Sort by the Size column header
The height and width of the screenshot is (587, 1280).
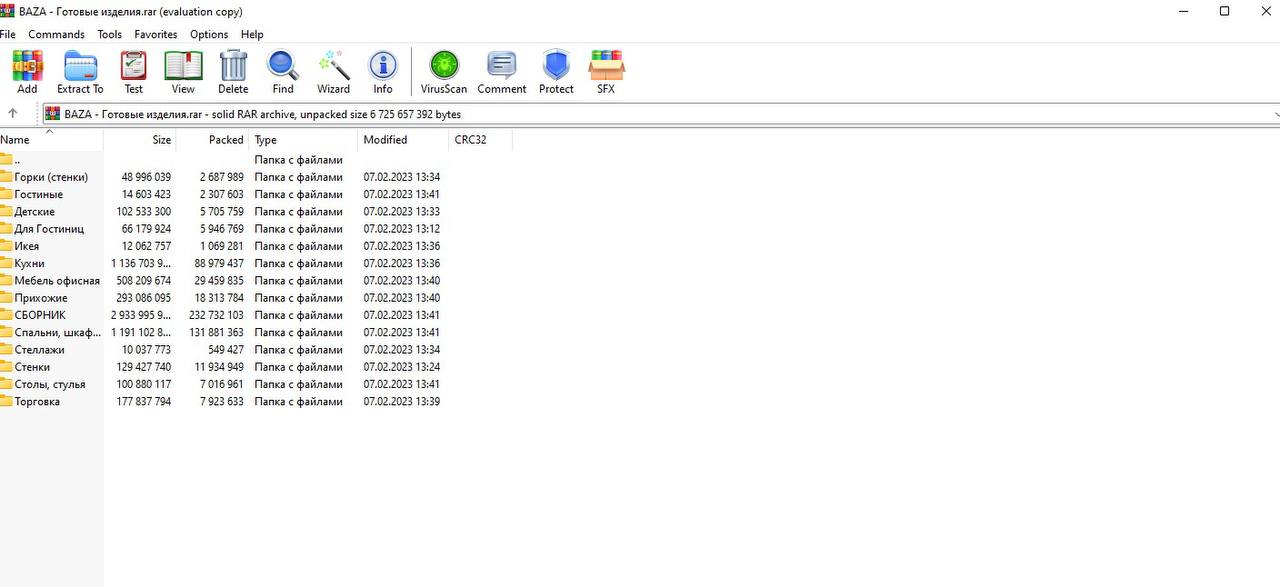pos(140,140)
